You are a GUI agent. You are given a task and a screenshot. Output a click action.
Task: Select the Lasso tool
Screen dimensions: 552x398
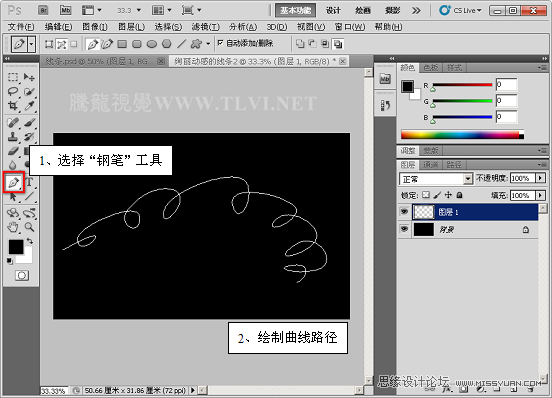click(13, 91)
